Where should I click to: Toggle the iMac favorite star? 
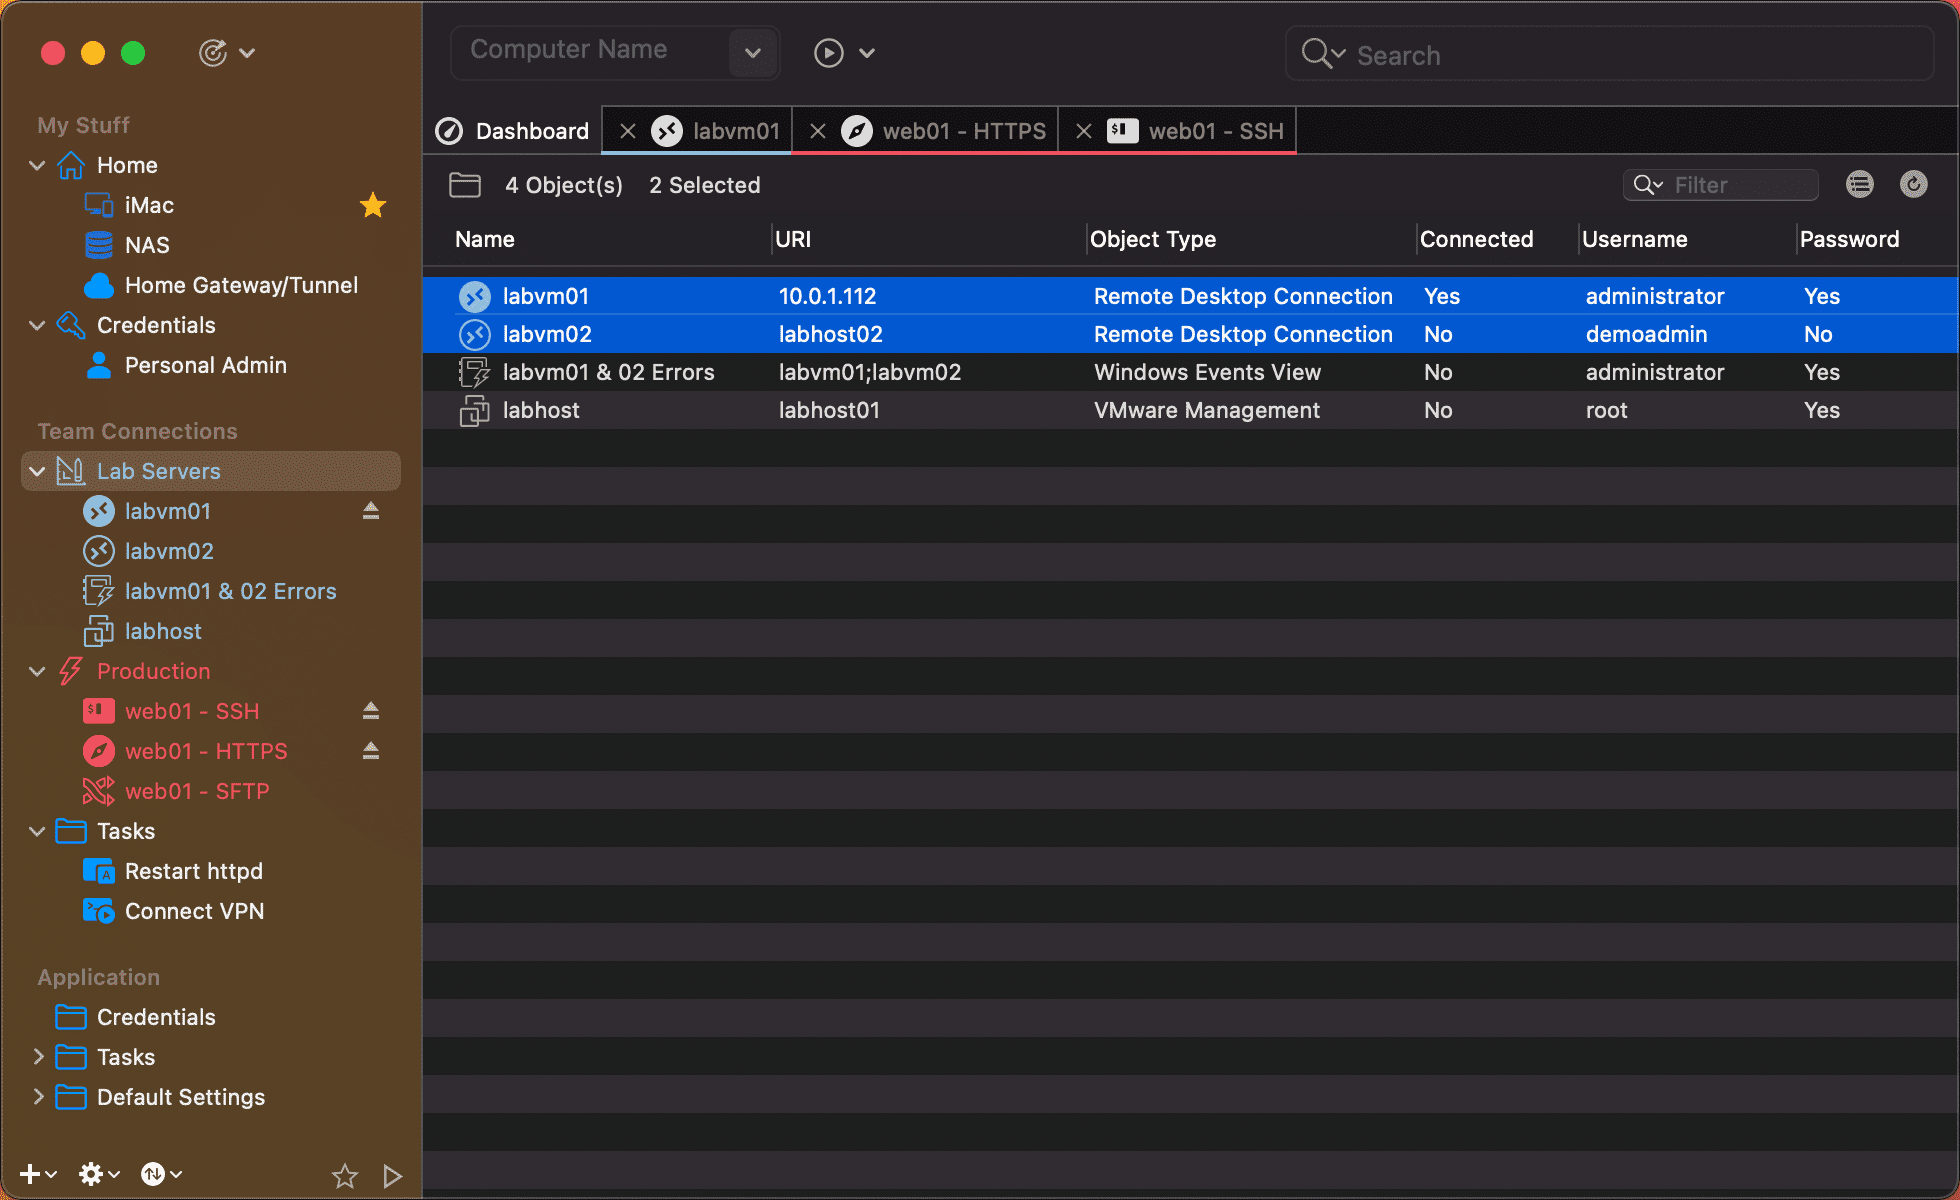click(373, 205)
